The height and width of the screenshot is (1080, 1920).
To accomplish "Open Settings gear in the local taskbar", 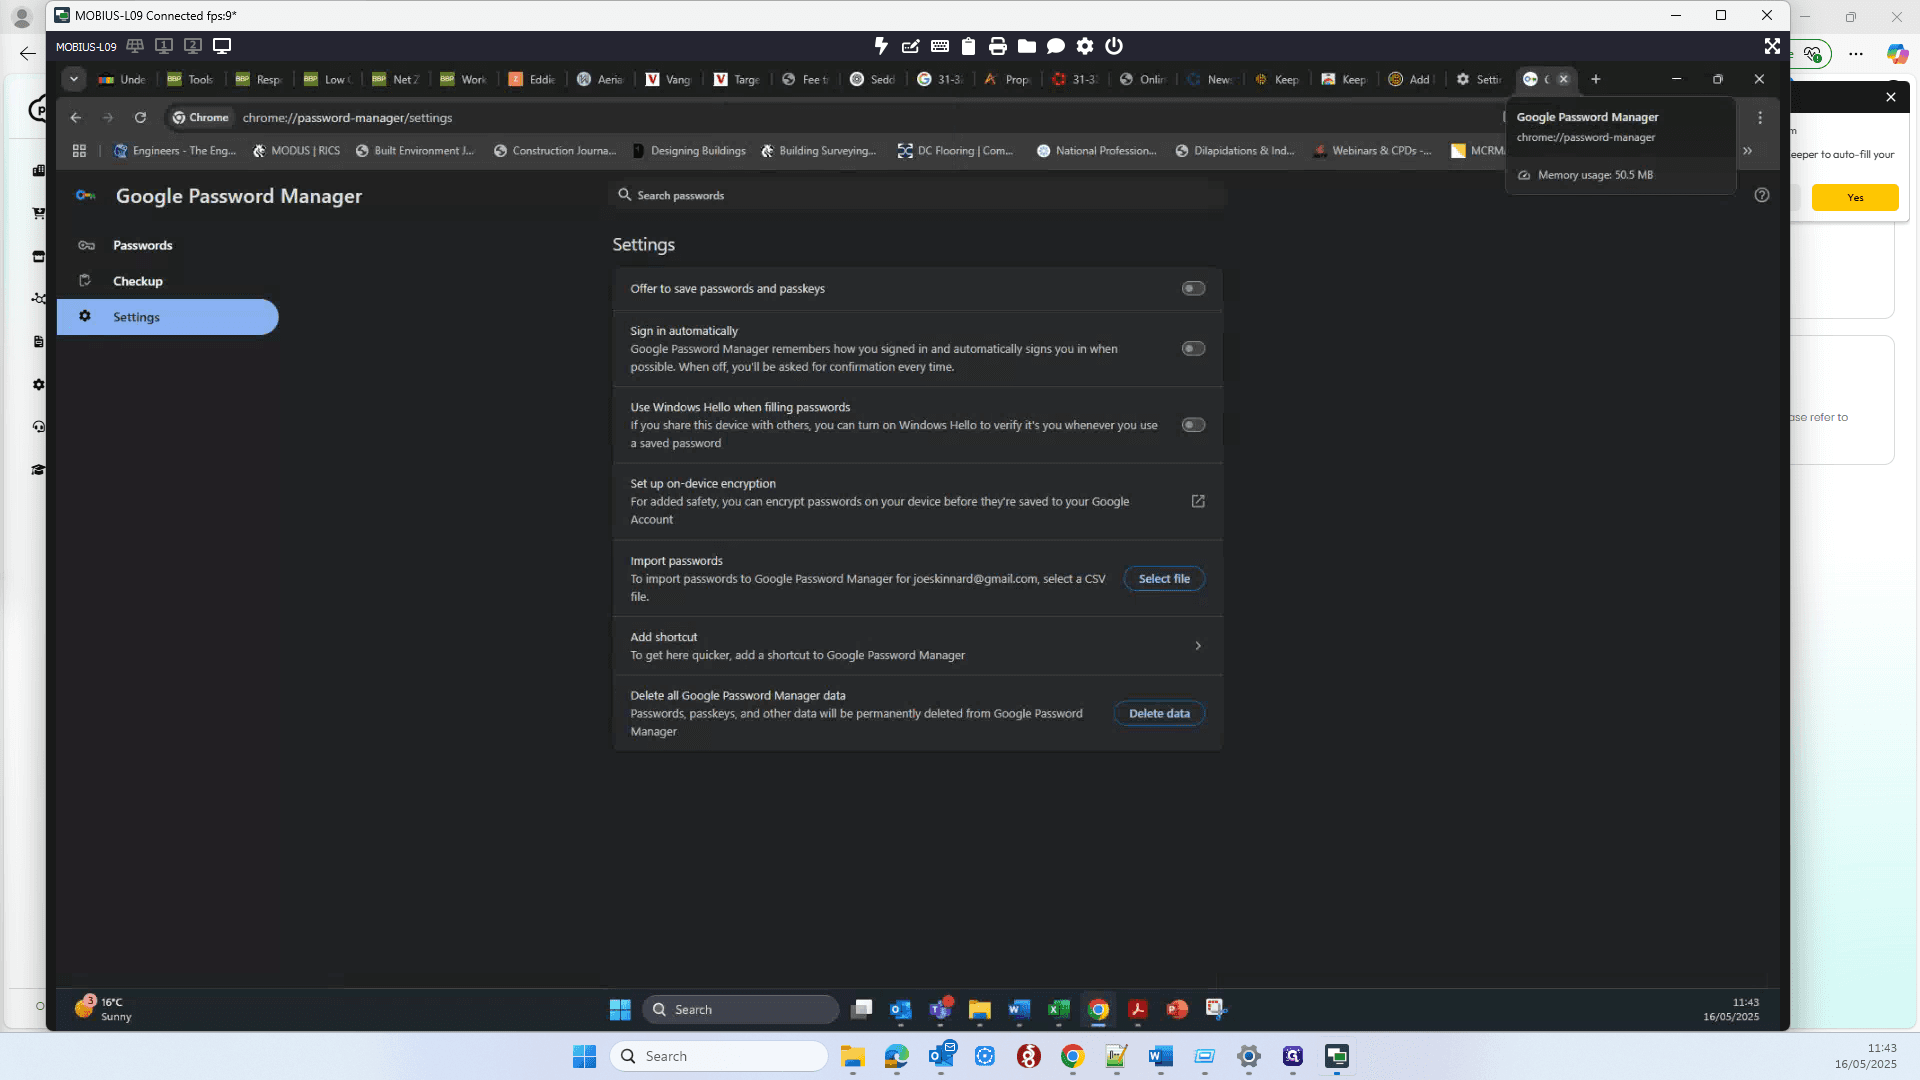I will tap(1249, 1056).
